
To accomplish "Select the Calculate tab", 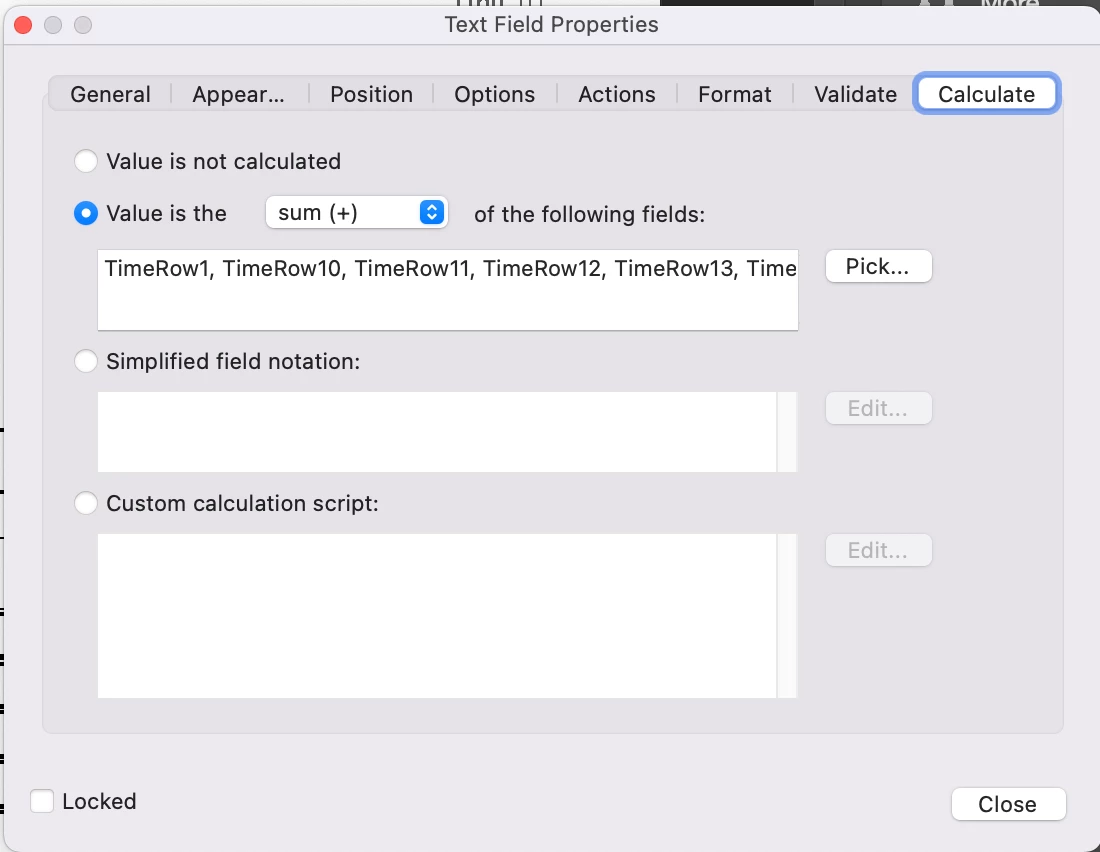I will pyautogui.click(x=986, y=94).
